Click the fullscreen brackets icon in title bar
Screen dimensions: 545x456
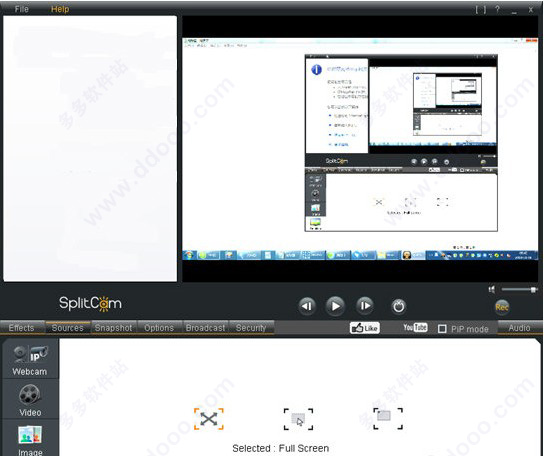tap(481, 10)
